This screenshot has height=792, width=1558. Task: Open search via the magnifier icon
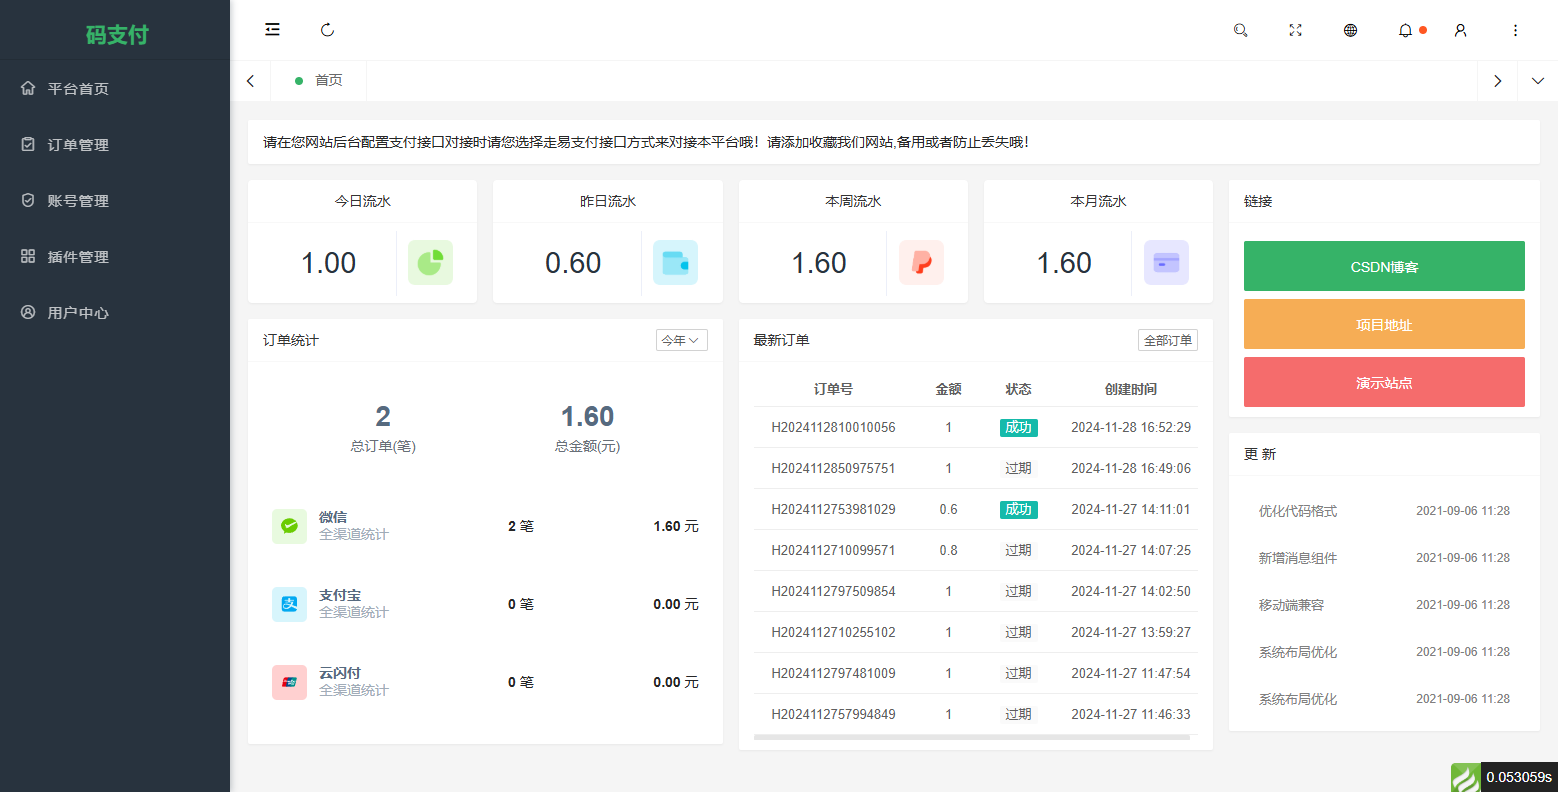(x=1240, y=30)
